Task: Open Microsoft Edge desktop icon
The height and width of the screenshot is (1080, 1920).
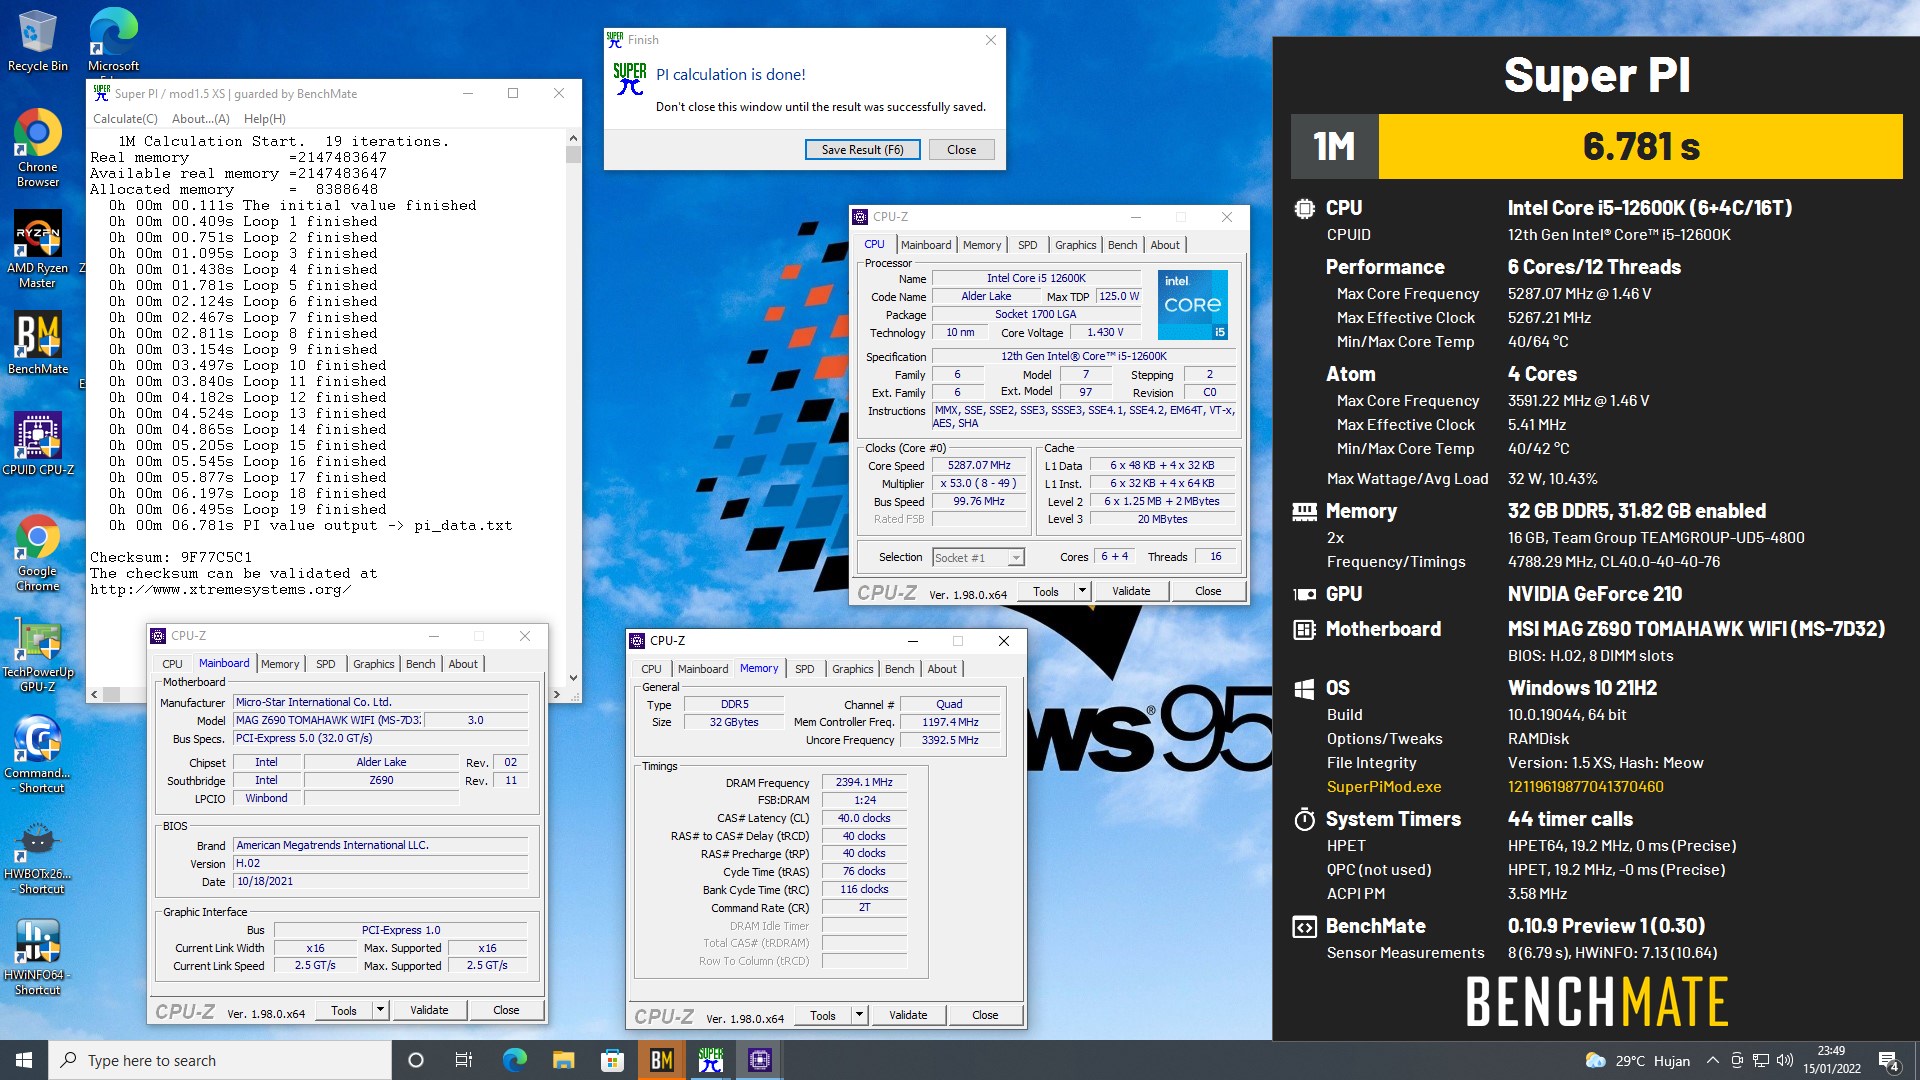Action: point(113,40)
